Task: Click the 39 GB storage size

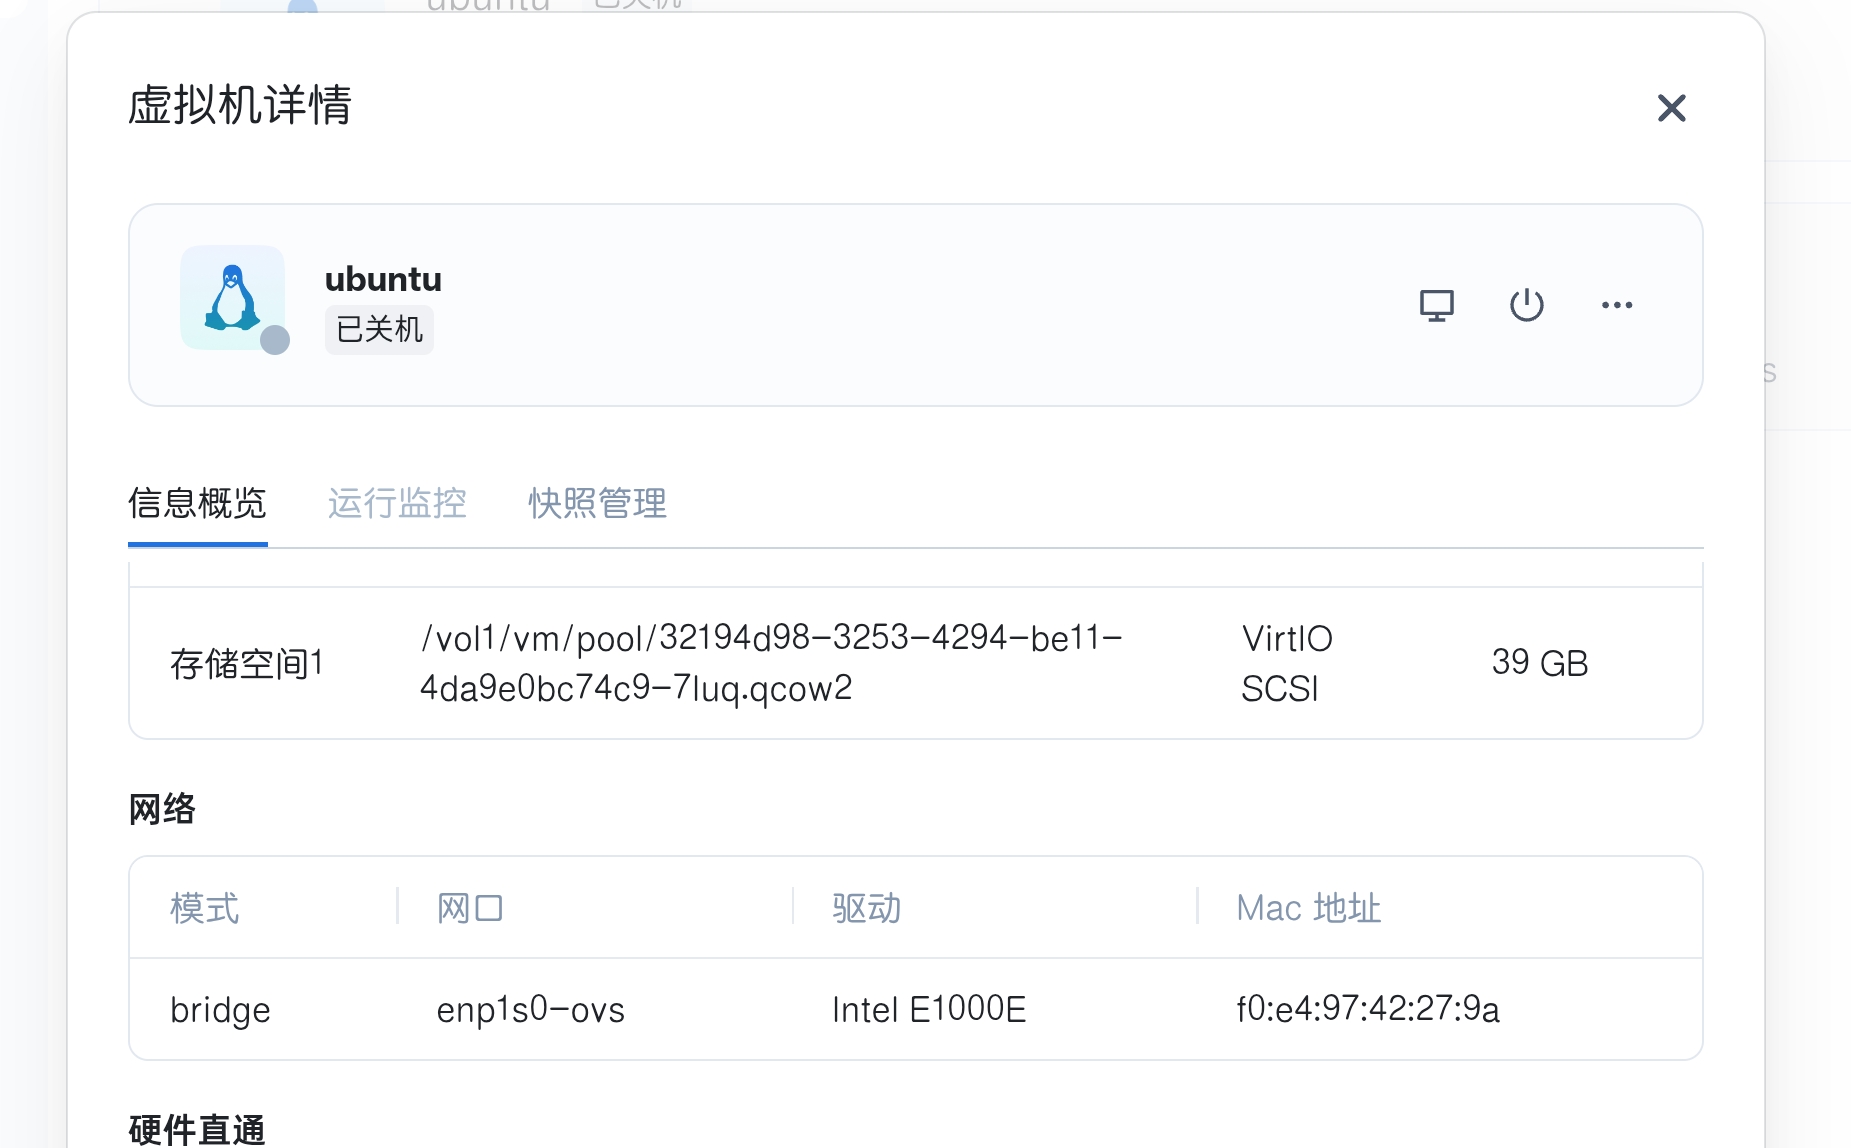Action: pyautogui.click(x=1539, y=663)
